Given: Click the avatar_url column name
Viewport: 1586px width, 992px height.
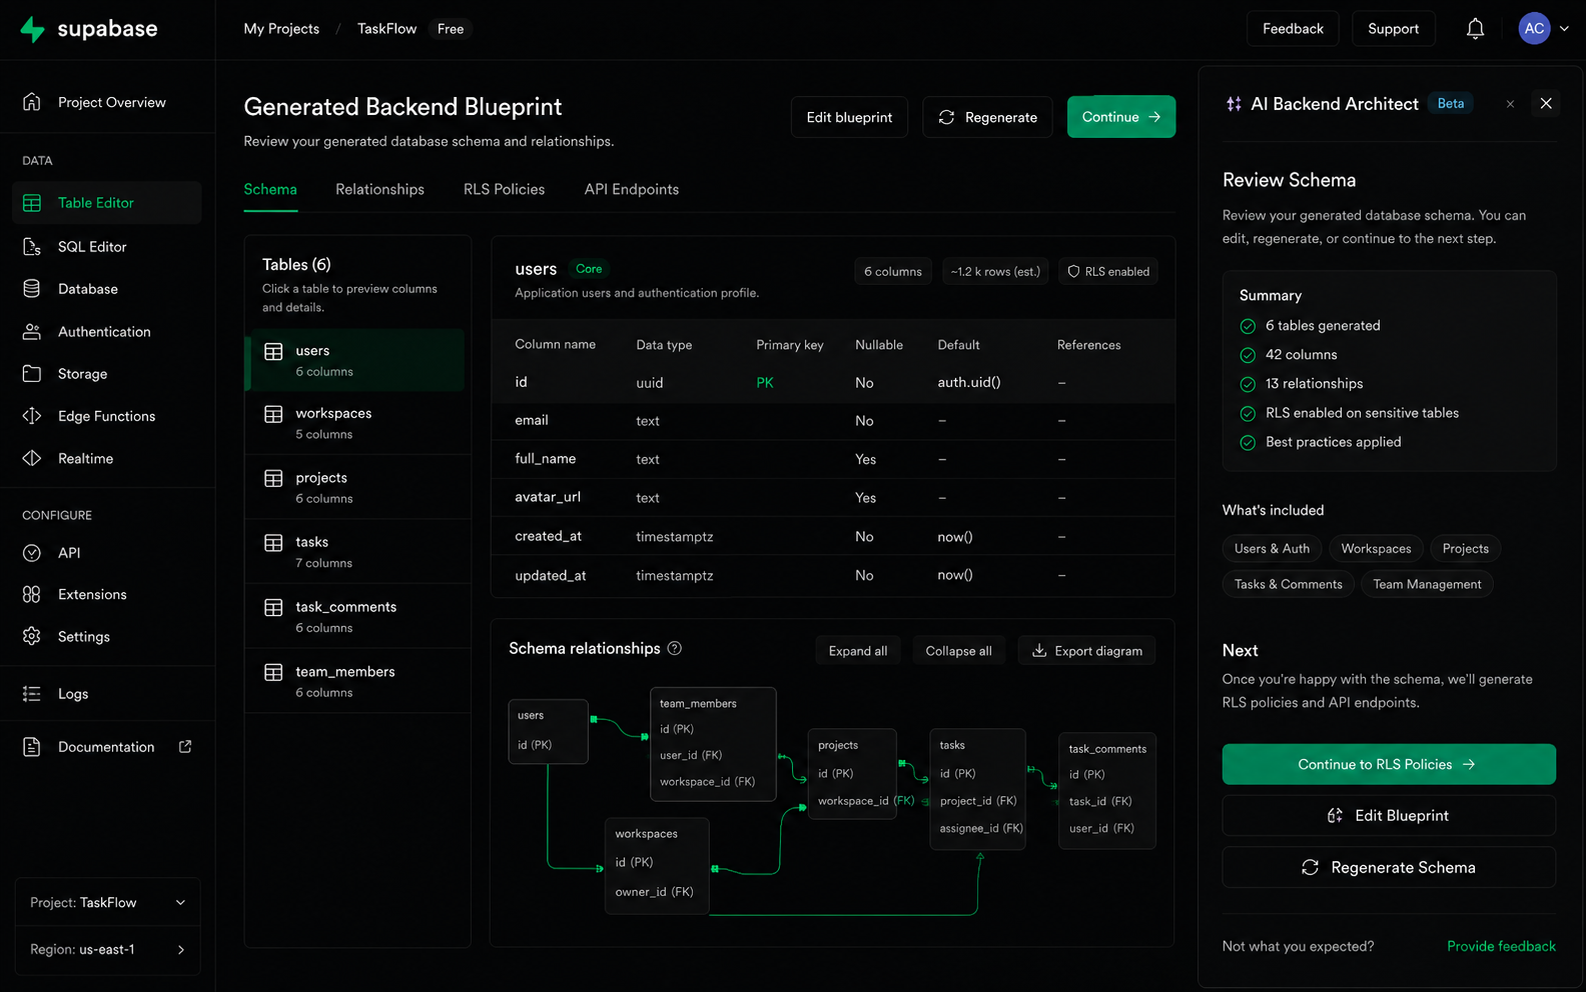Looking at the screenshot, I should pos(548,497).
